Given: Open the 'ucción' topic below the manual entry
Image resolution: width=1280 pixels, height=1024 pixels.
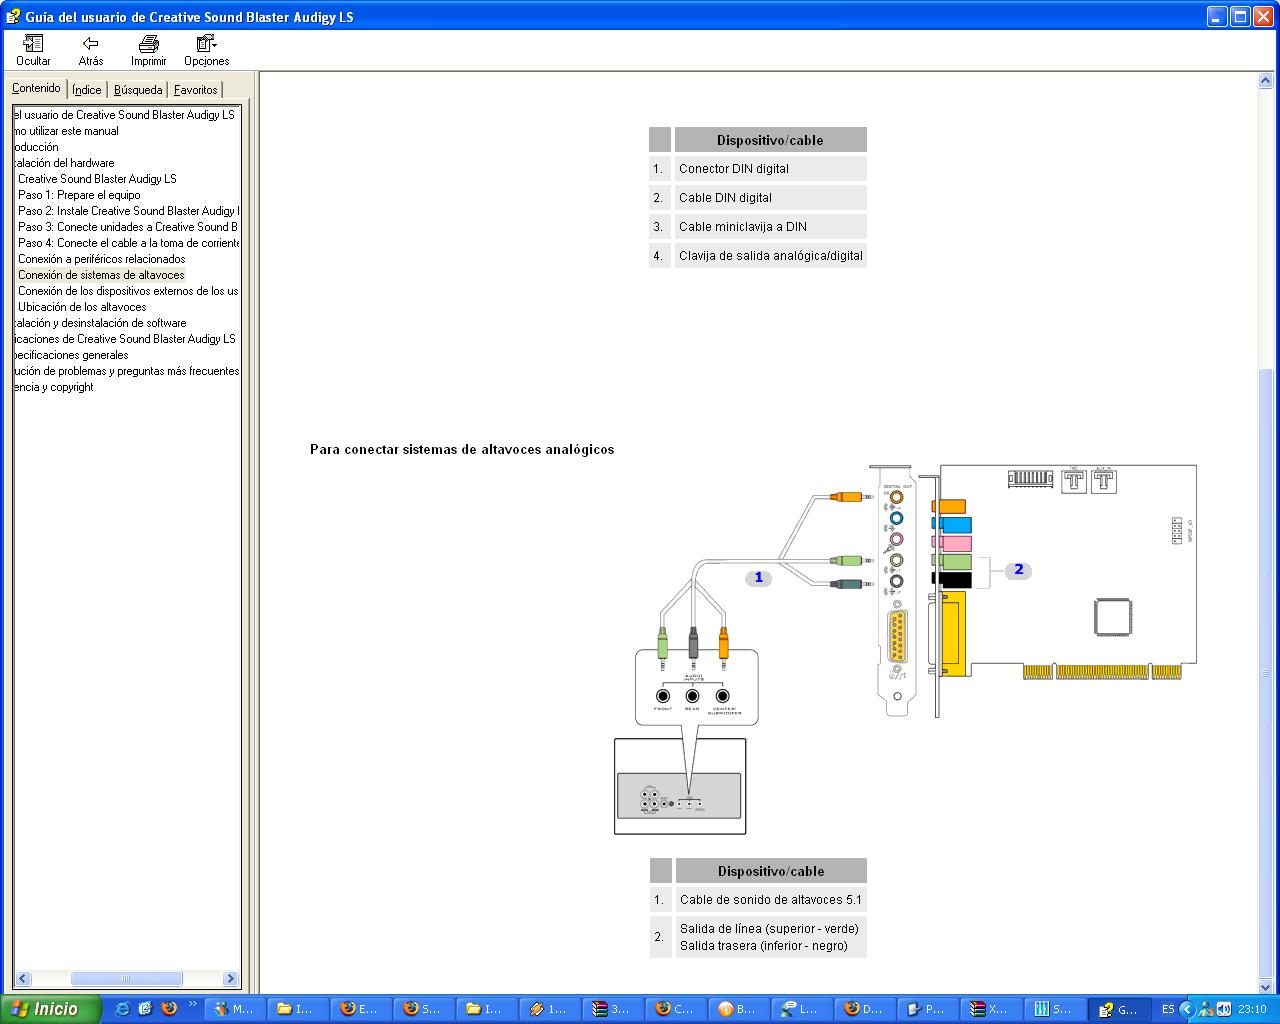Looking at the screenshot, I should (36, 147).
